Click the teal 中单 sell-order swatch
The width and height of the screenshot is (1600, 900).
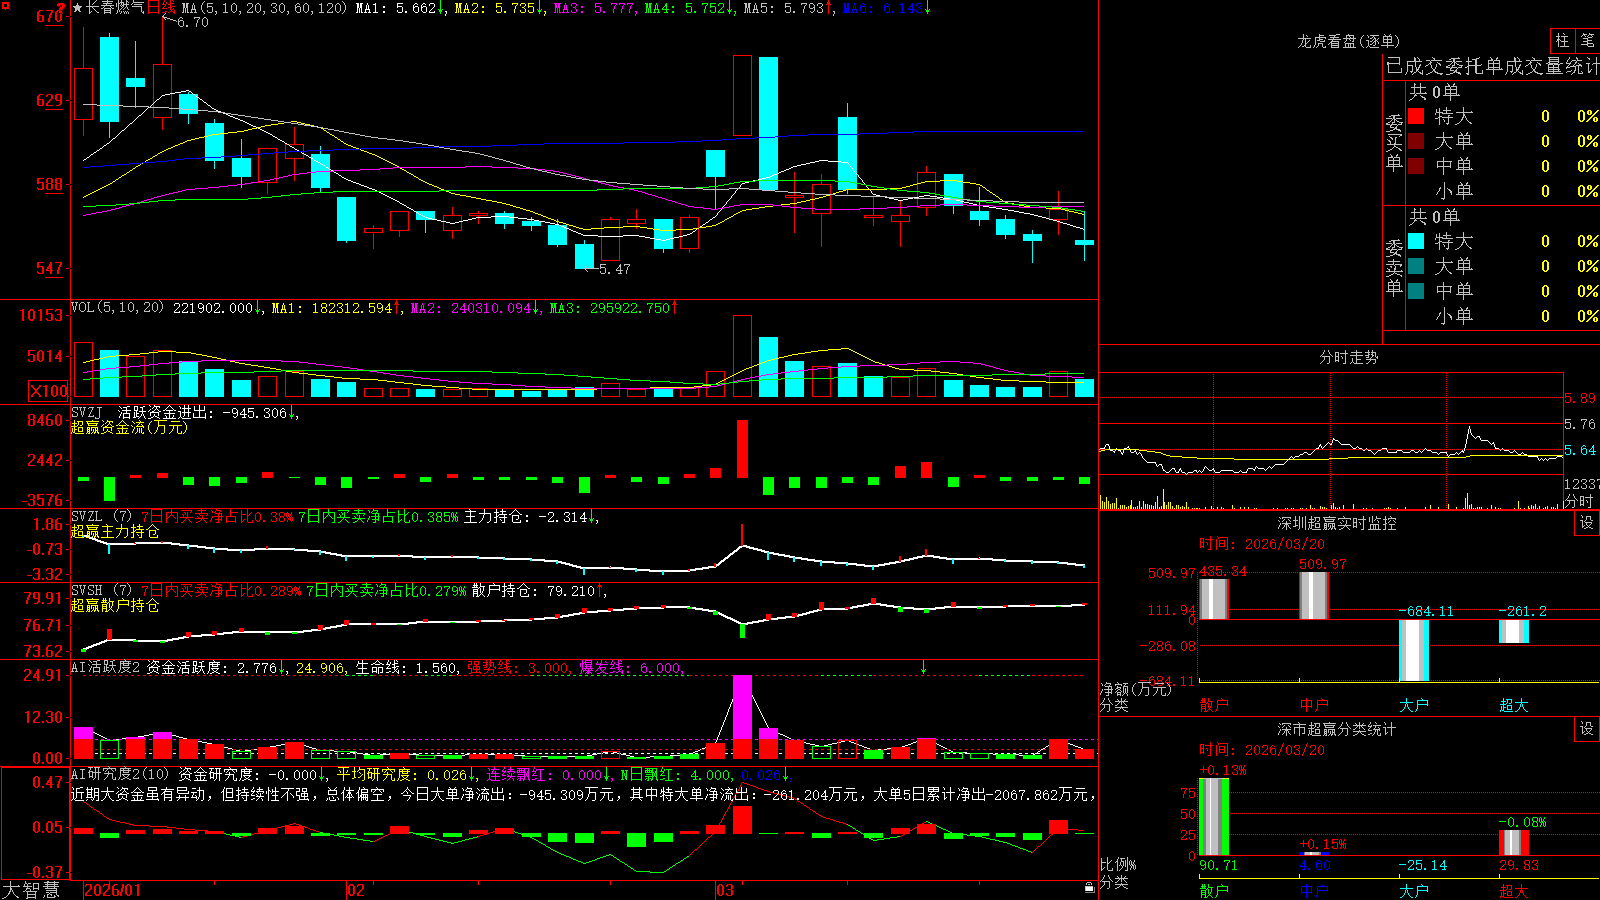(x=1416, y=291)
